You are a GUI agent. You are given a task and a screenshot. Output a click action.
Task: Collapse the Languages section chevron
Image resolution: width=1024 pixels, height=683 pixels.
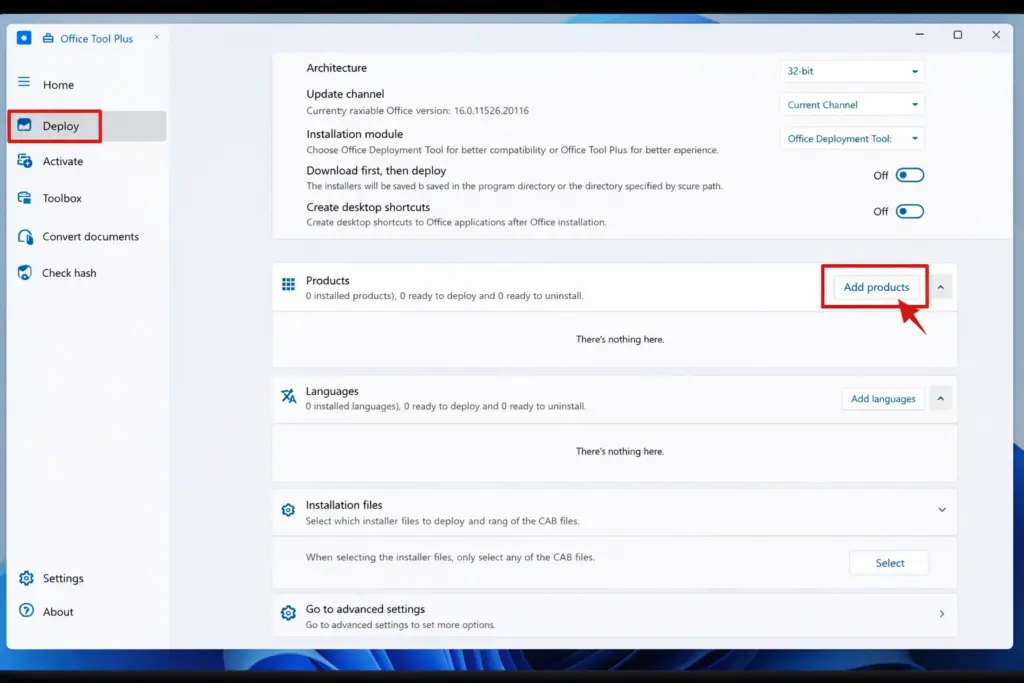click(x=941, y=399)
